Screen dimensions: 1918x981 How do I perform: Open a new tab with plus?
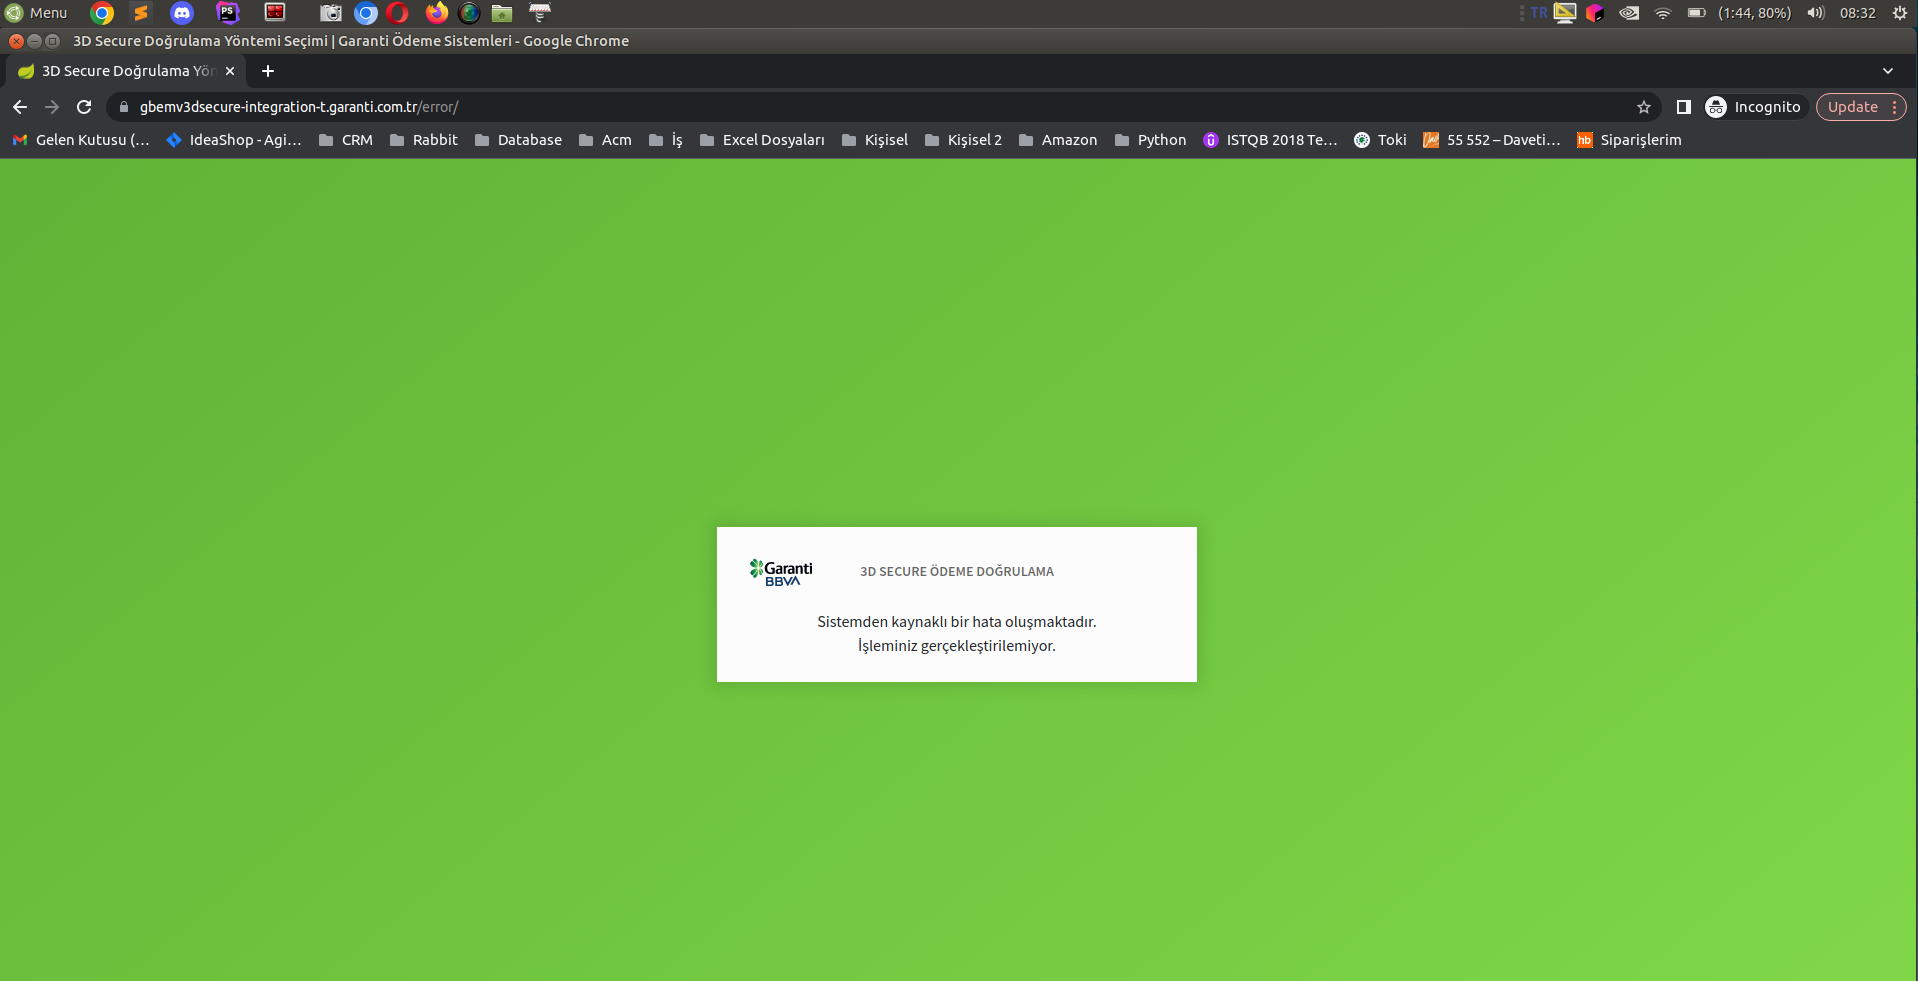[267, 71]
